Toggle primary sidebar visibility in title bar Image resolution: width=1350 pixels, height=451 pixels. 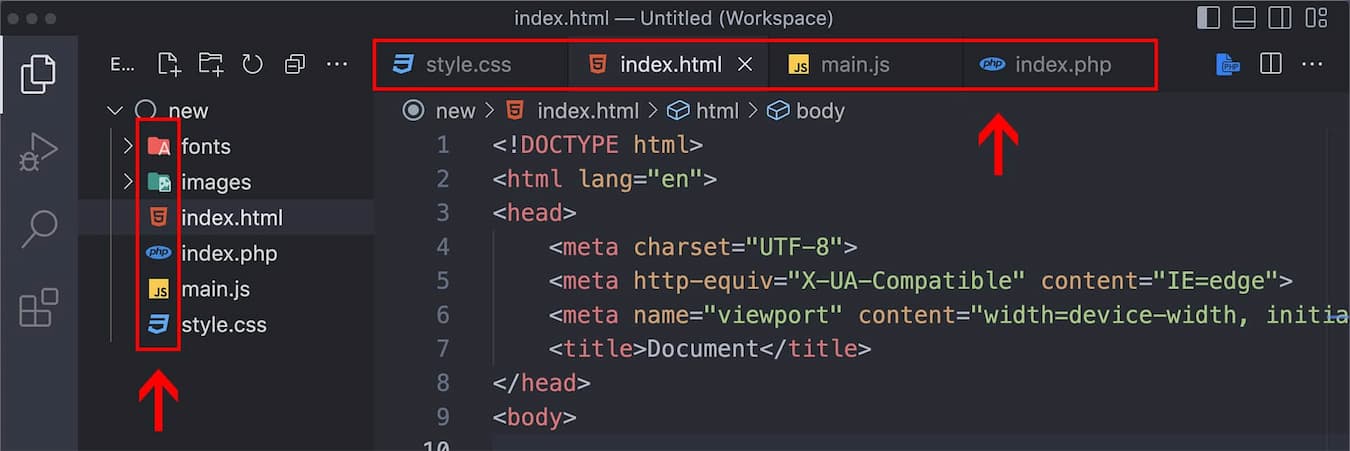pos(1208,18)
